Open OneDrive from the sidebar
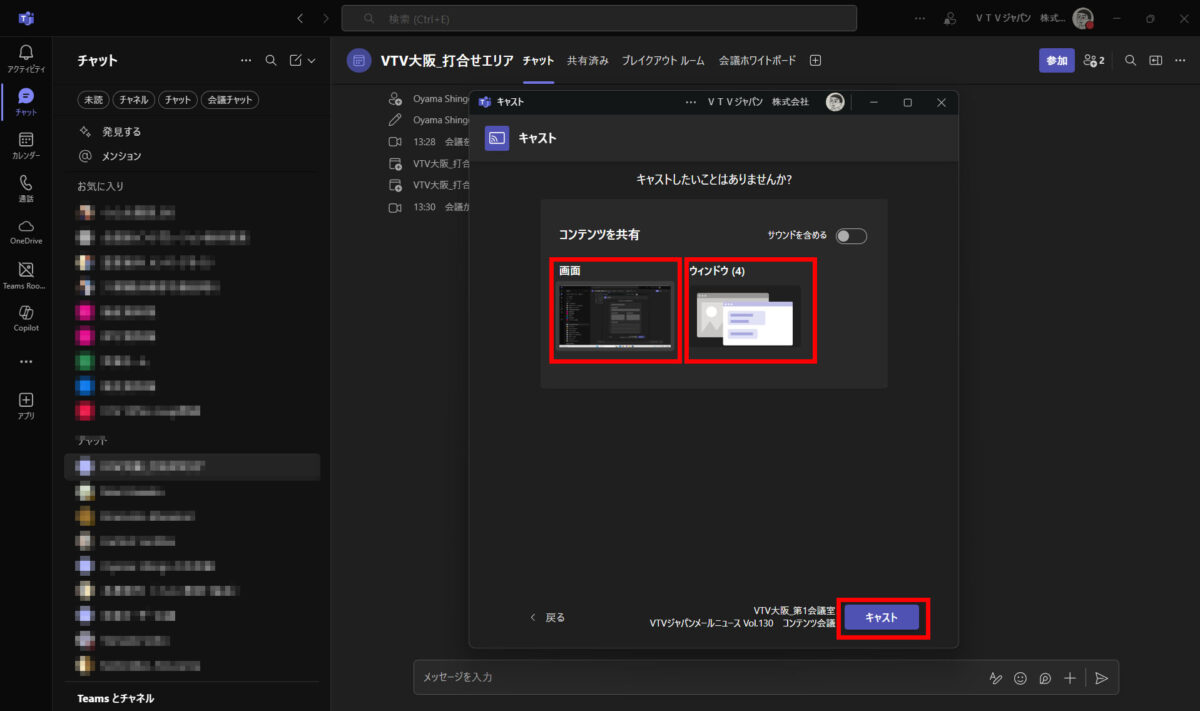Viewport: 1200px width, 711px height. pos(26,231)
